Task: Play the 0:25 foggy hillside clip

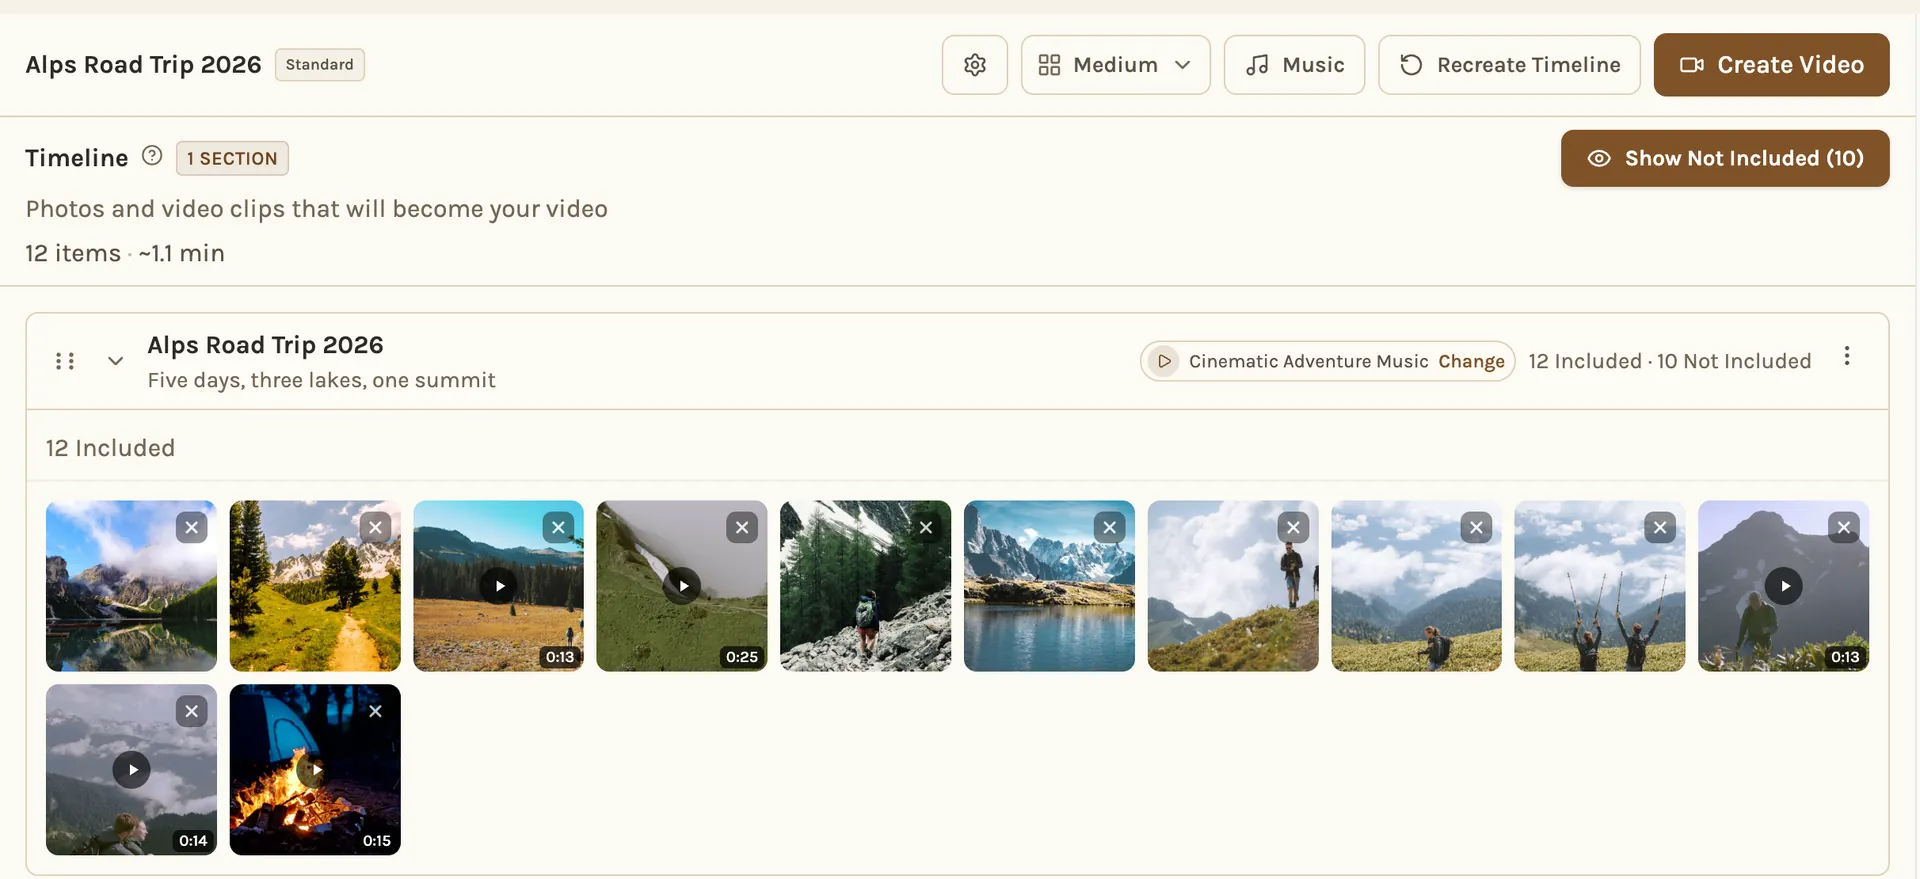Action: point(682,586)
